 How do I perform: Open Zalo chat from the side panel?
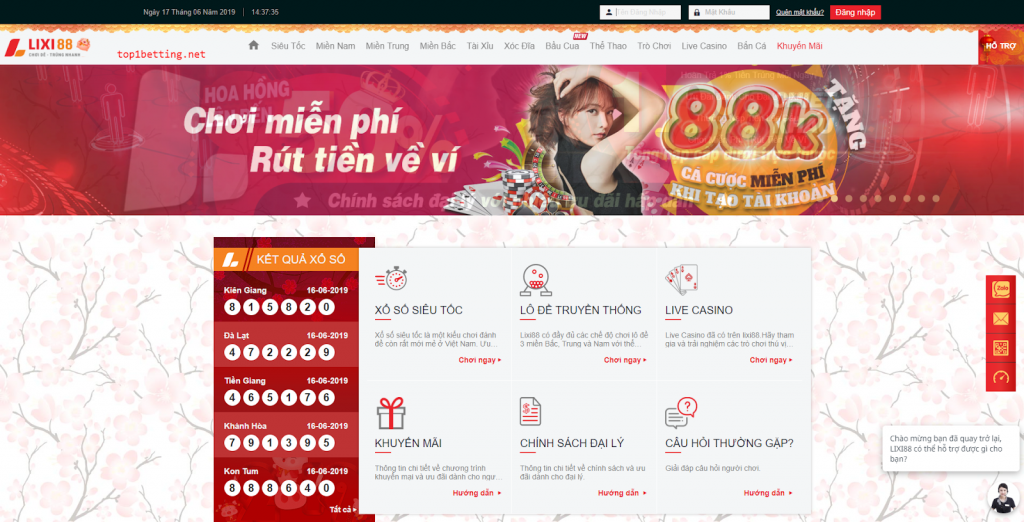pos(1000,289)
